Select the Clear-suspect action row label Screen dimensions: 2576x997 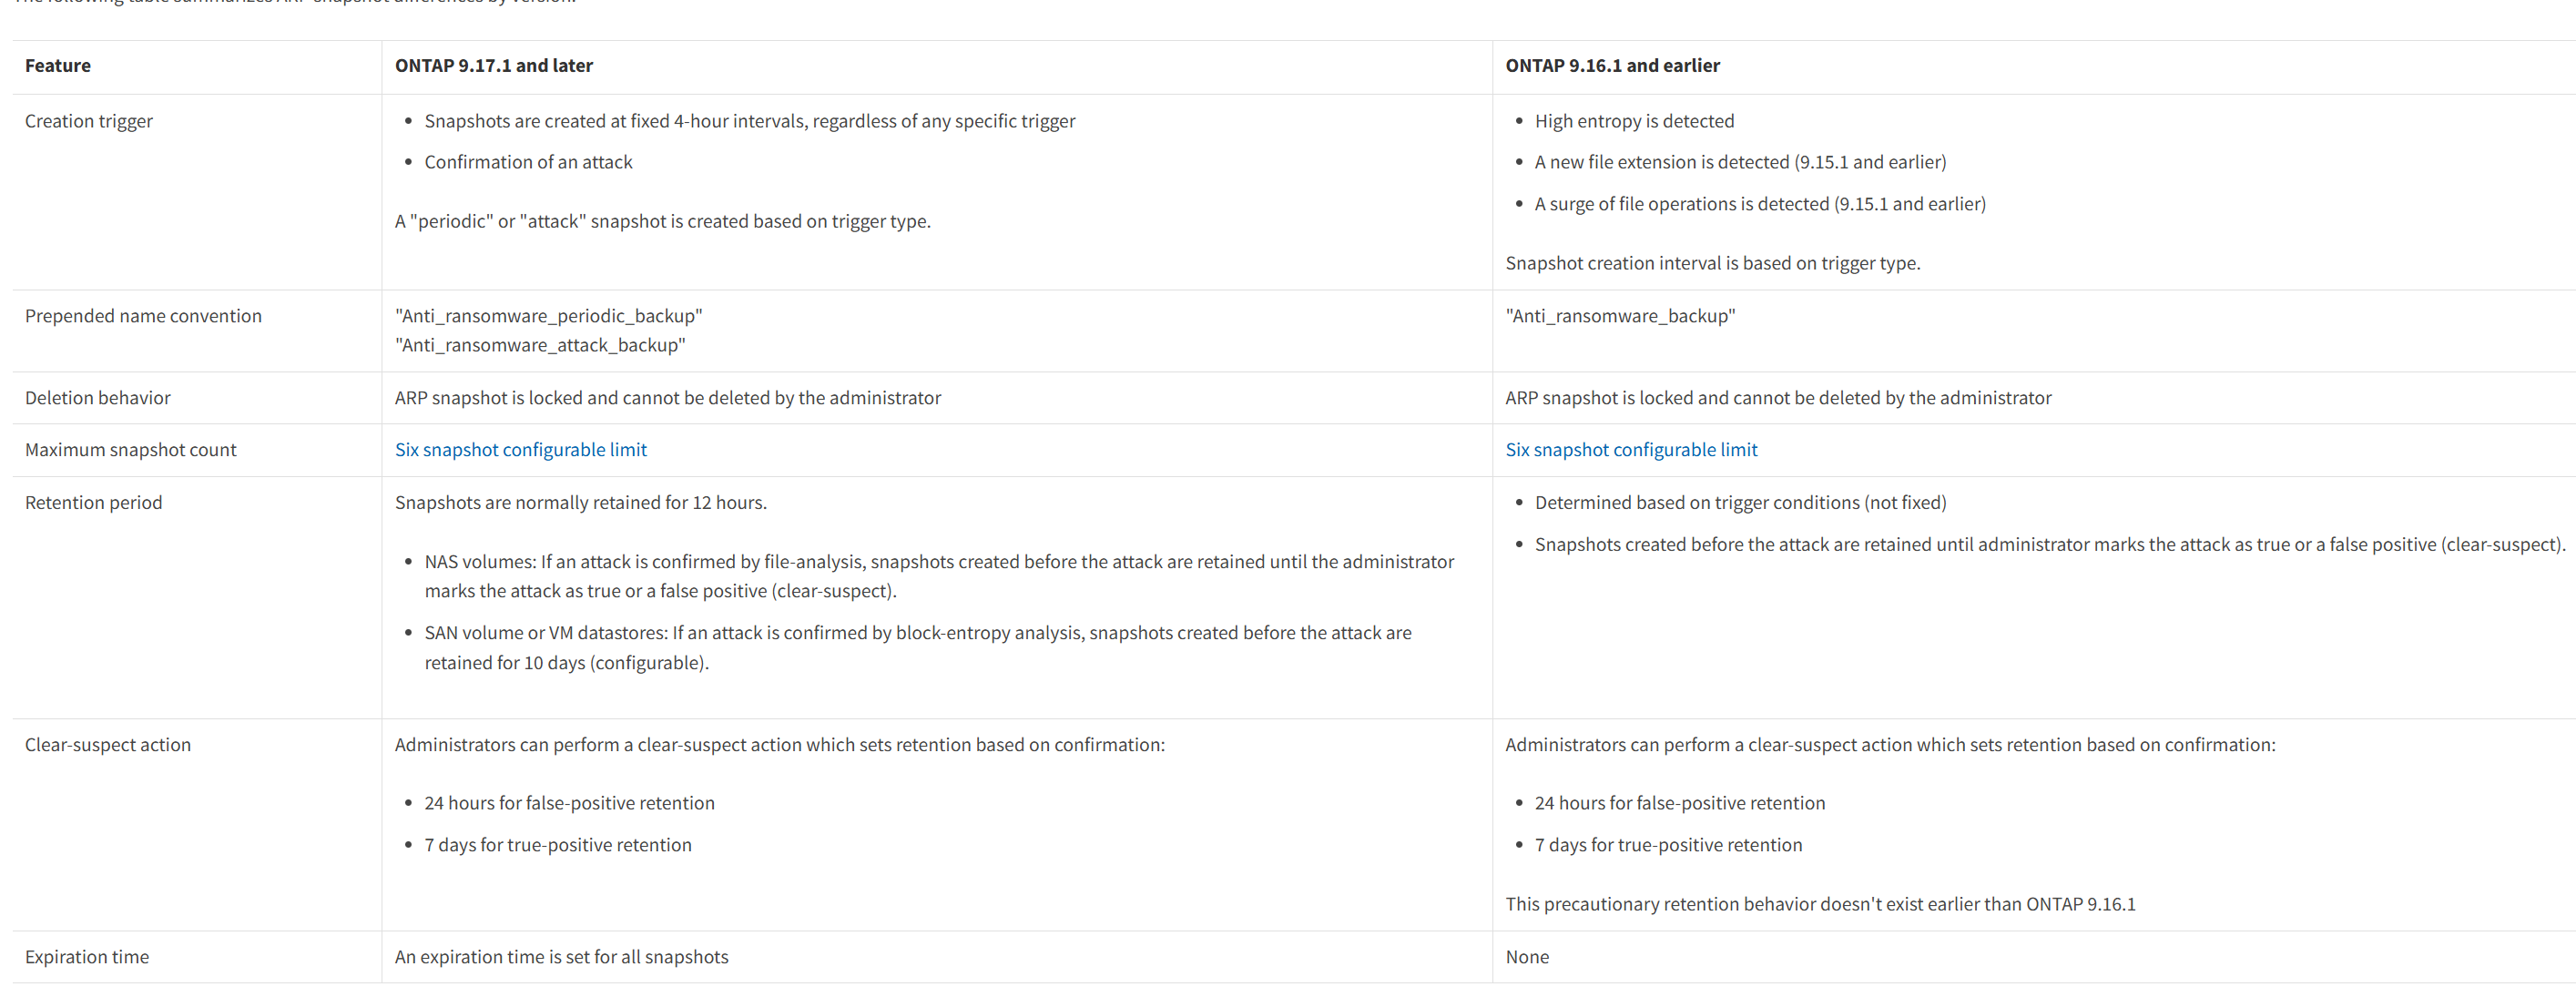coord(108,745)
